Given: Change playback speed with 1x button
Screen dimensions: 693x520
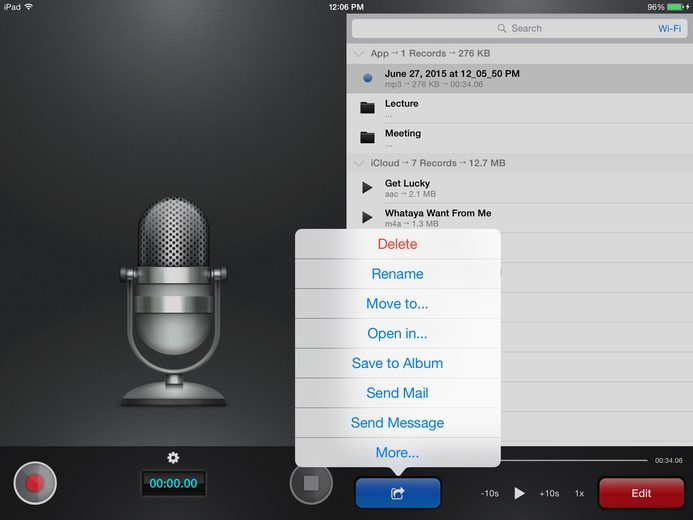Looking at the screenshot, I should (579, 493).
